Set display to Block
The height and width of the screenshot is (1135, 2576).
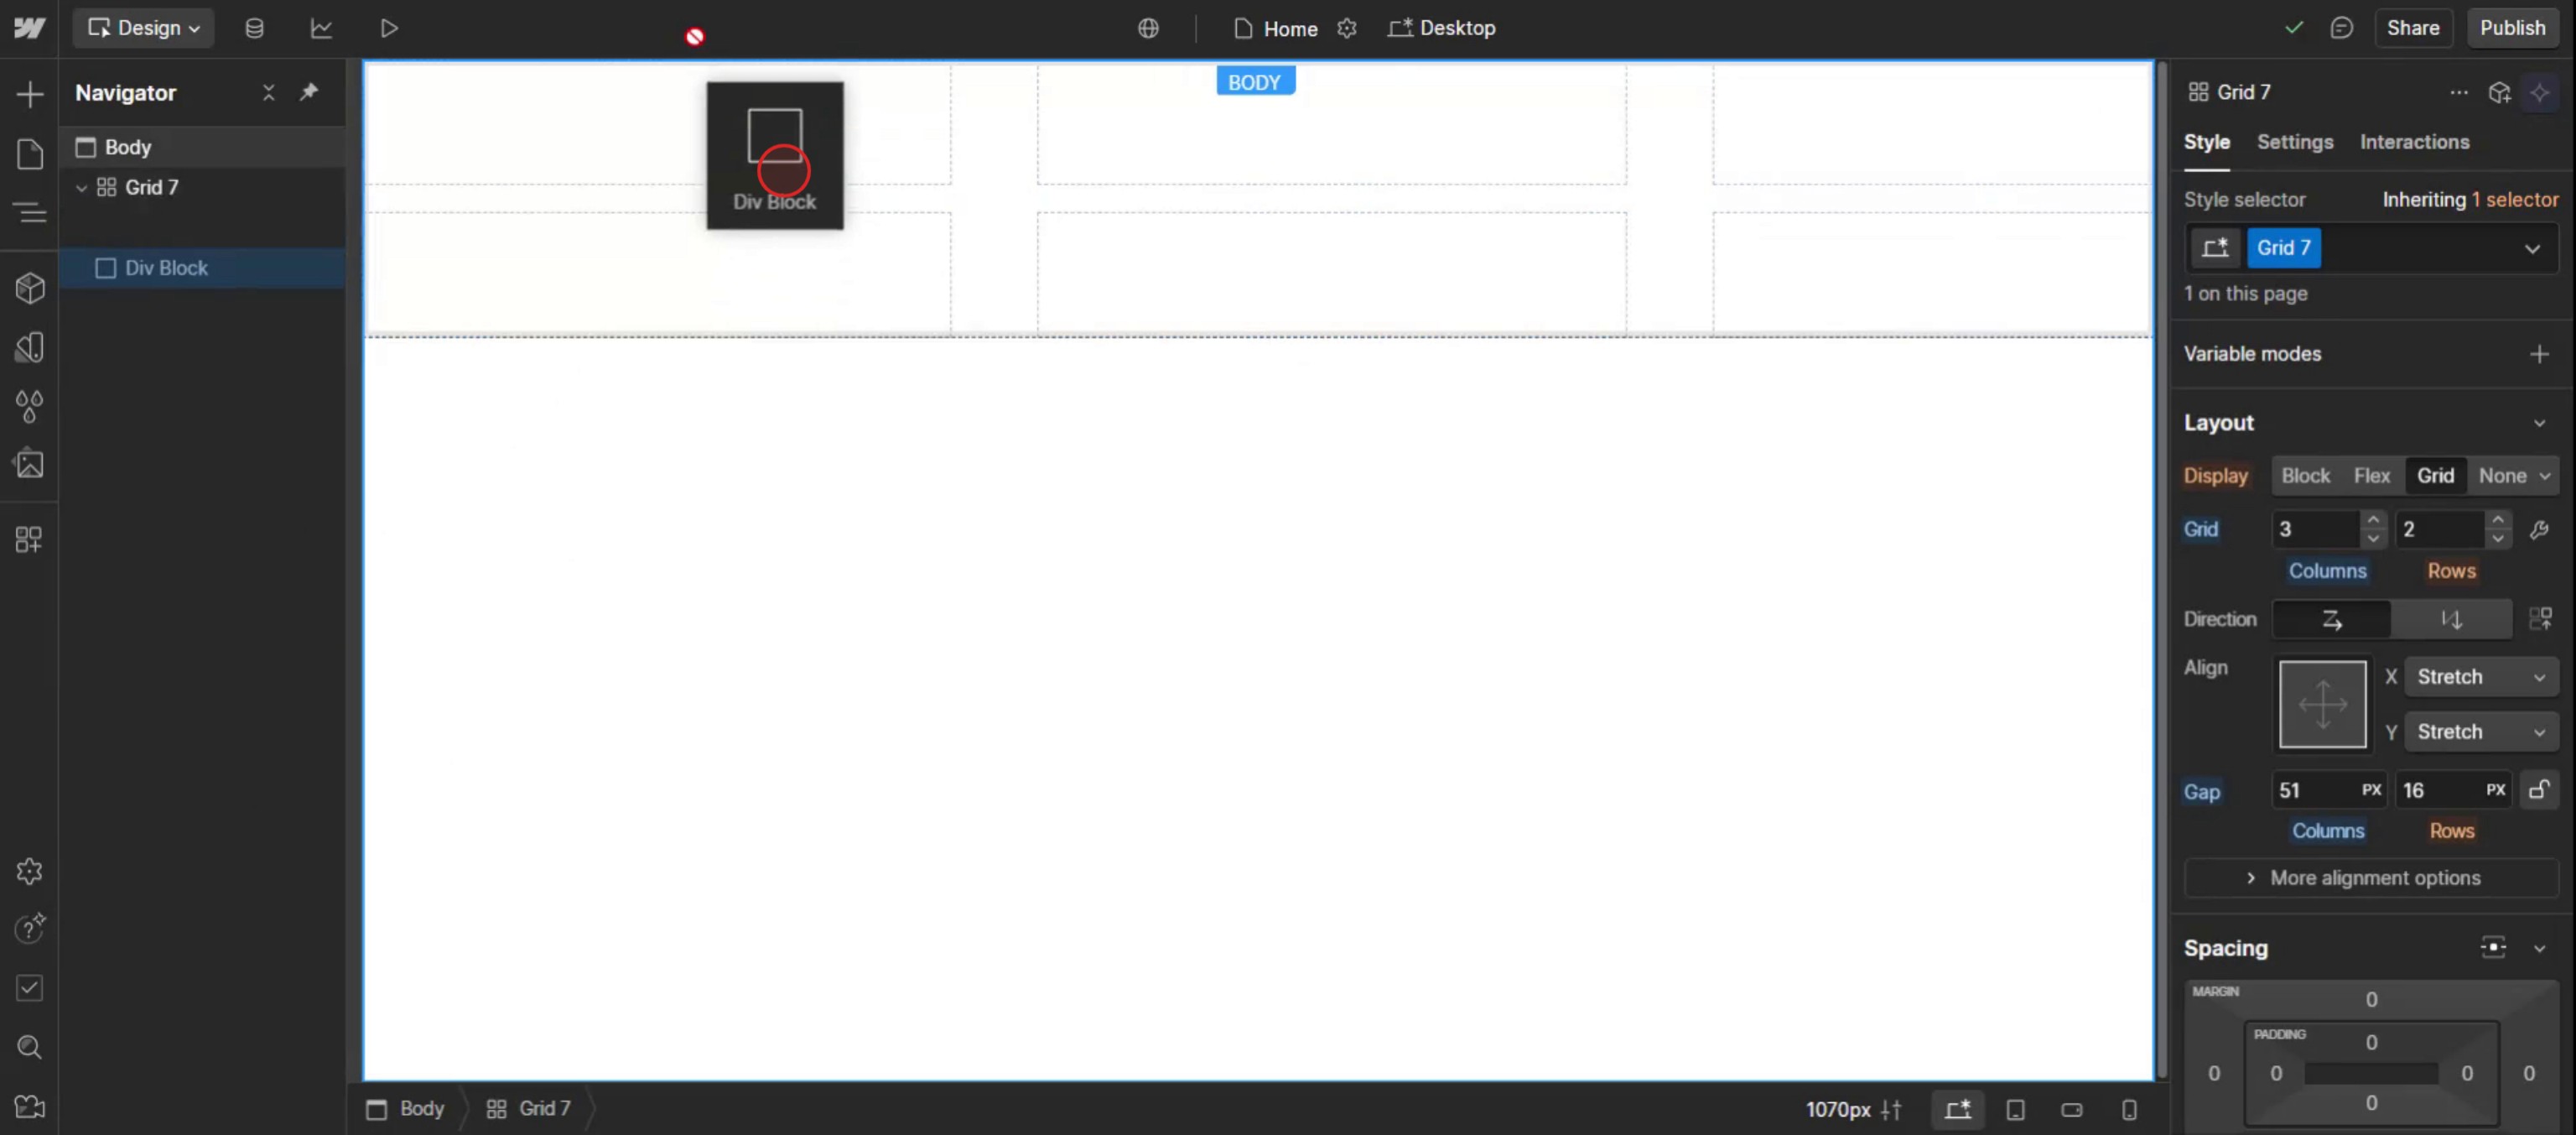[2305, 476]
